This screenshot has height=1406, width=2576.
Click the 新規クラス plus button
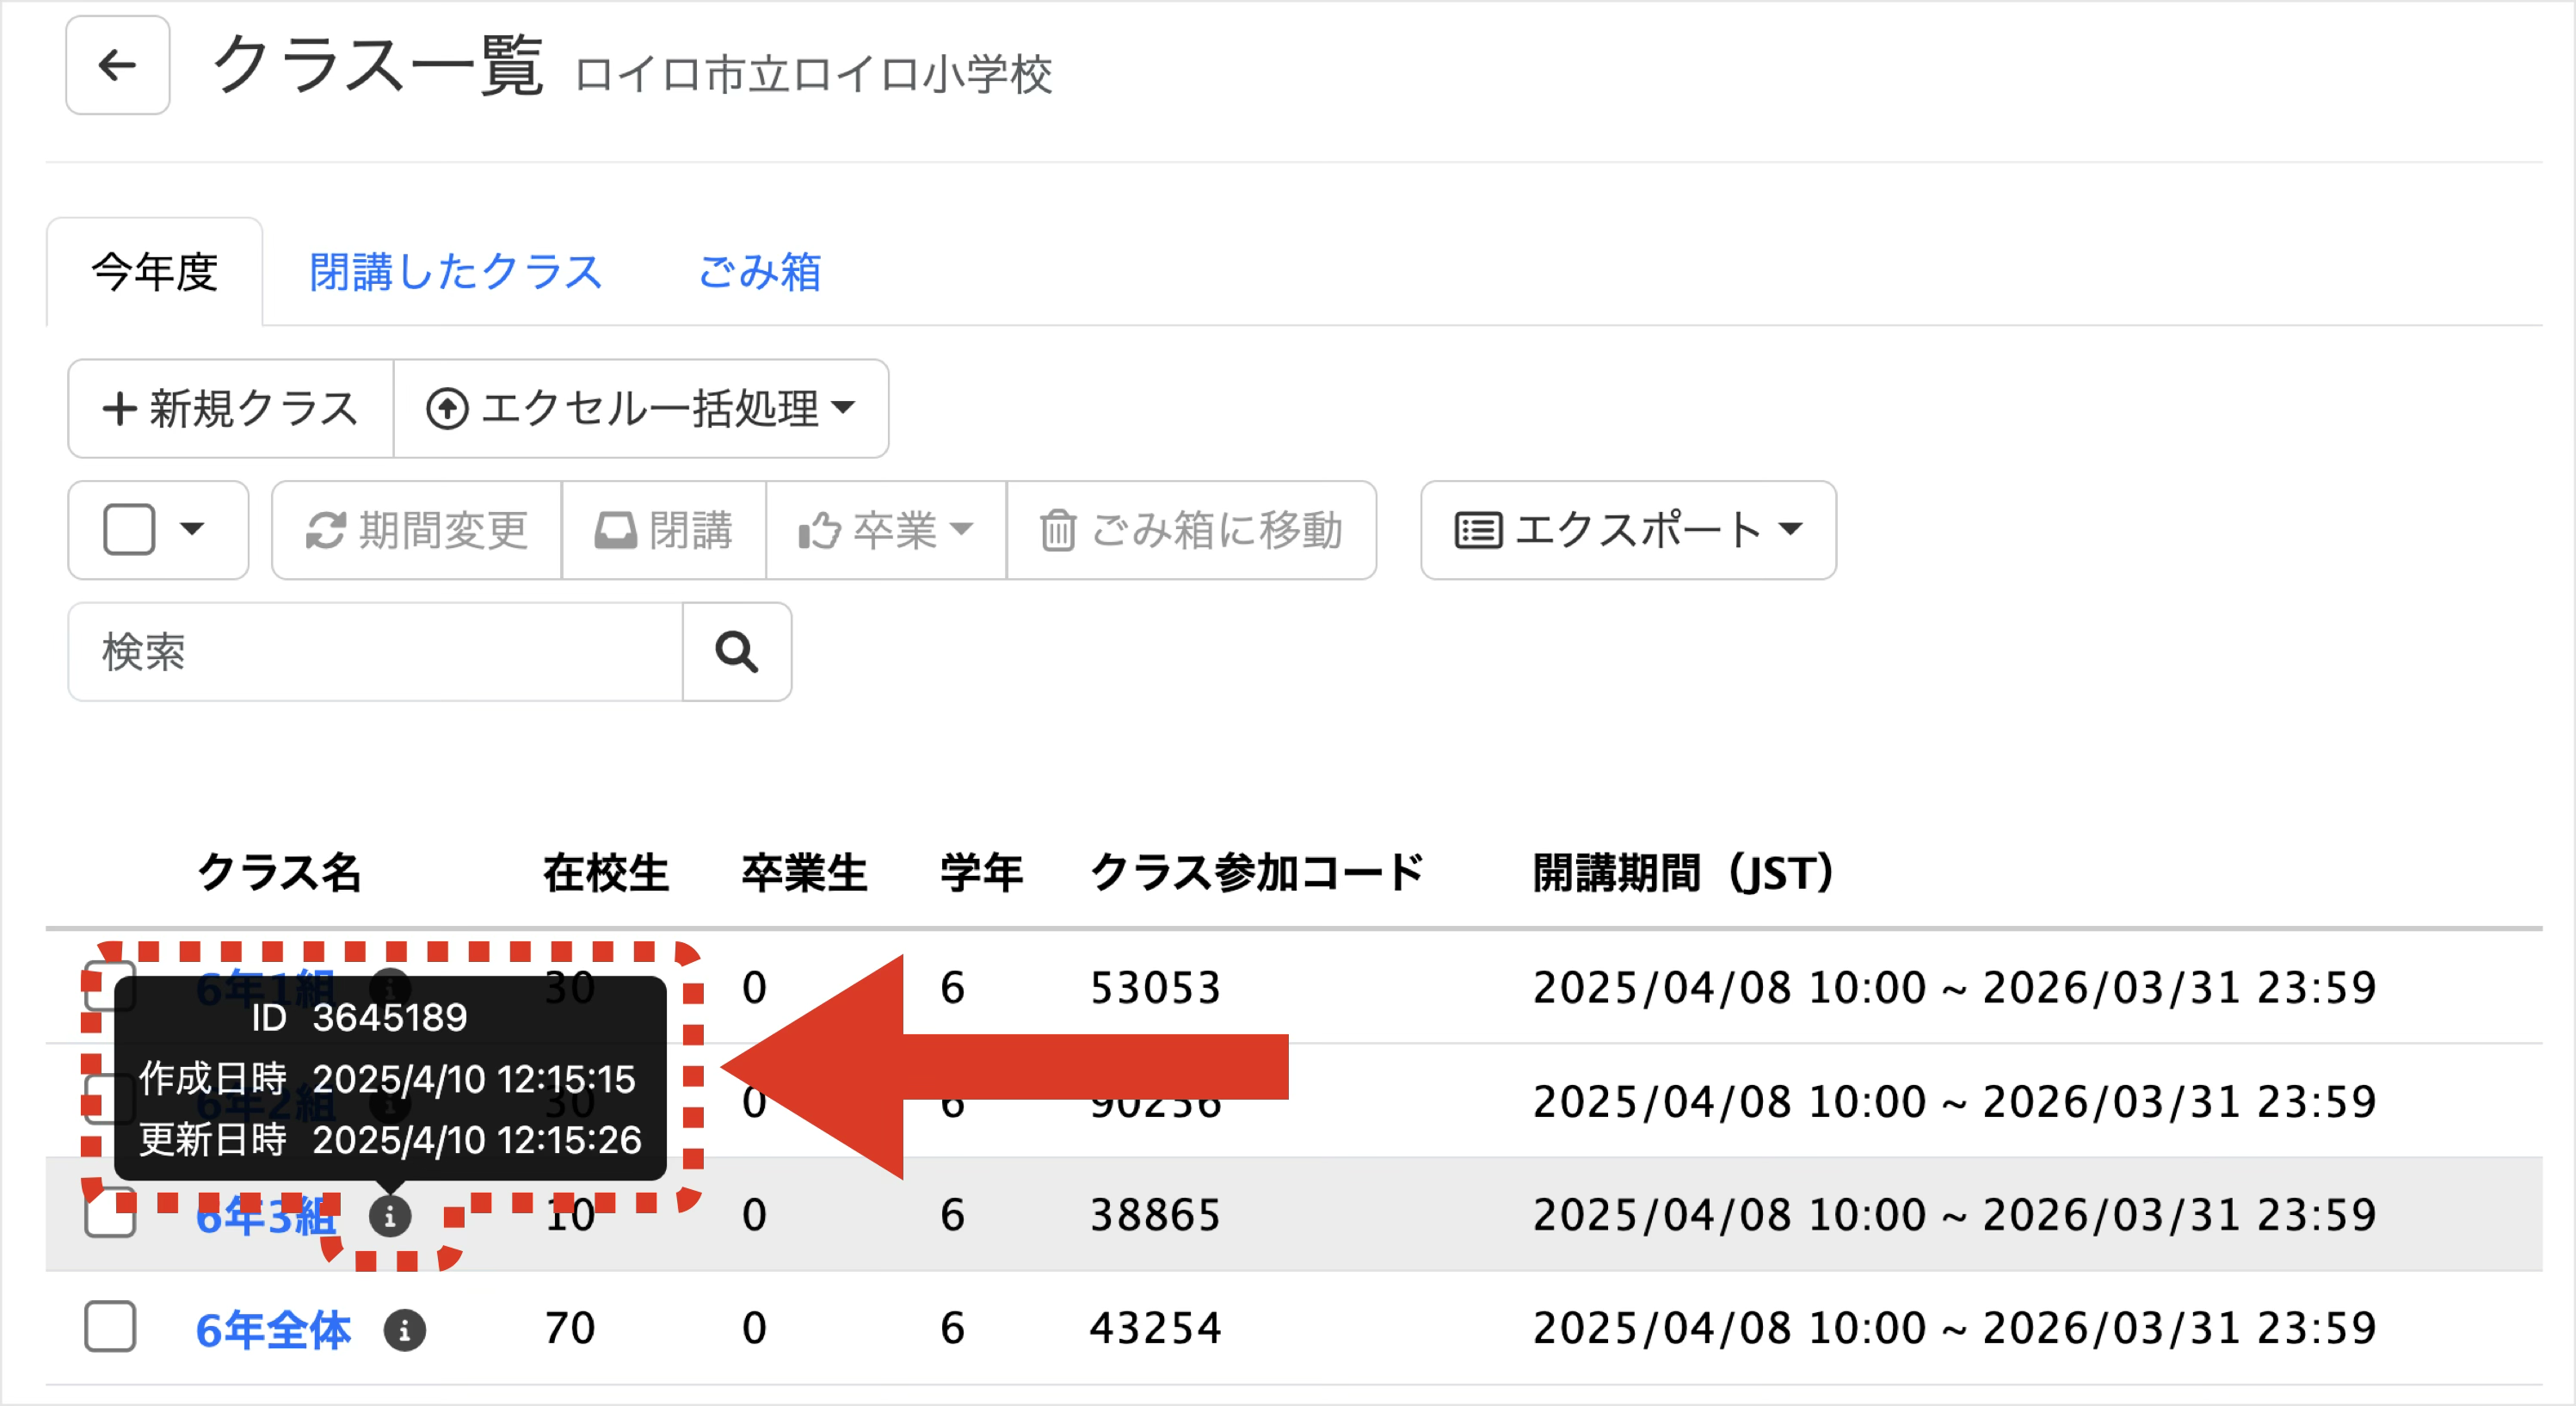(x=231, y=409)
